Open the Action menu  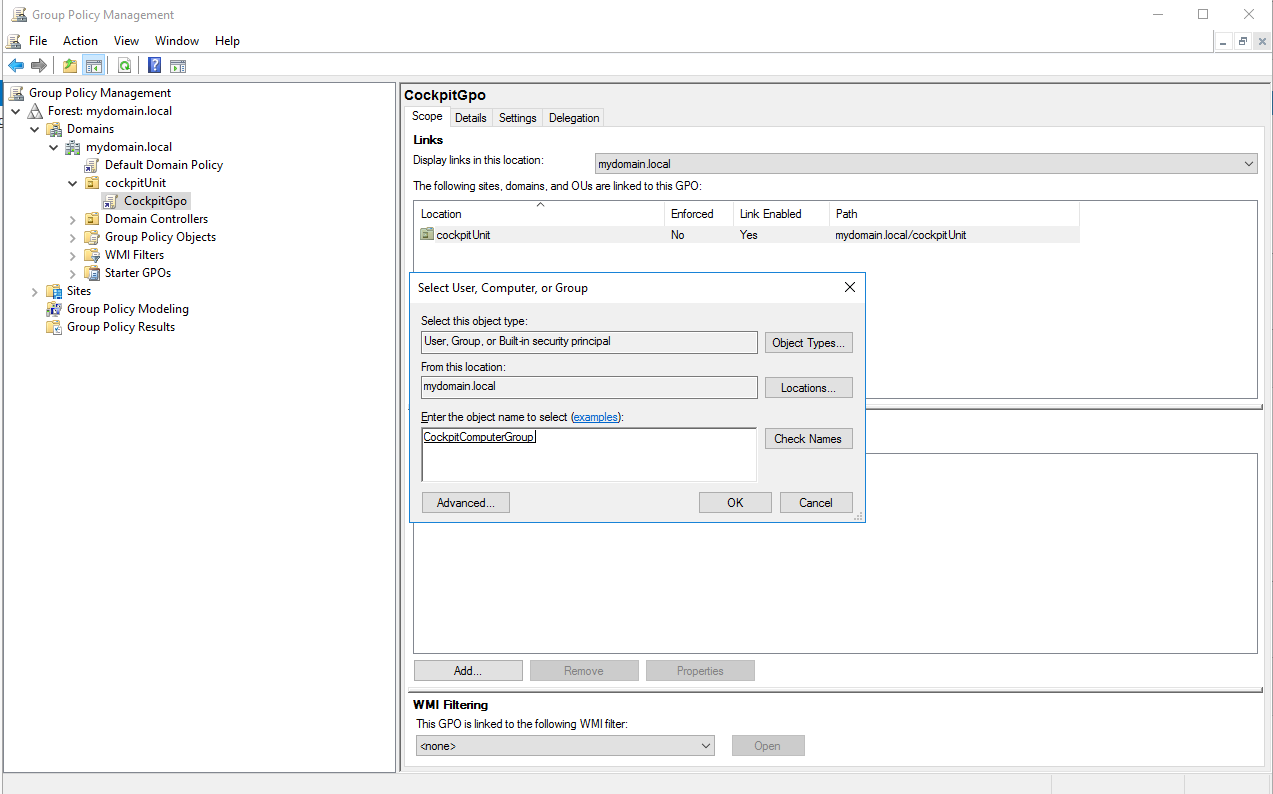80,41
